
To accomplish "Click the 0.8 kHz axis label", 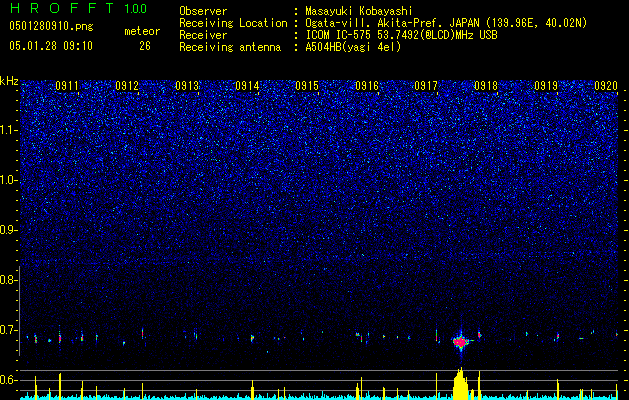I will 9,280.
